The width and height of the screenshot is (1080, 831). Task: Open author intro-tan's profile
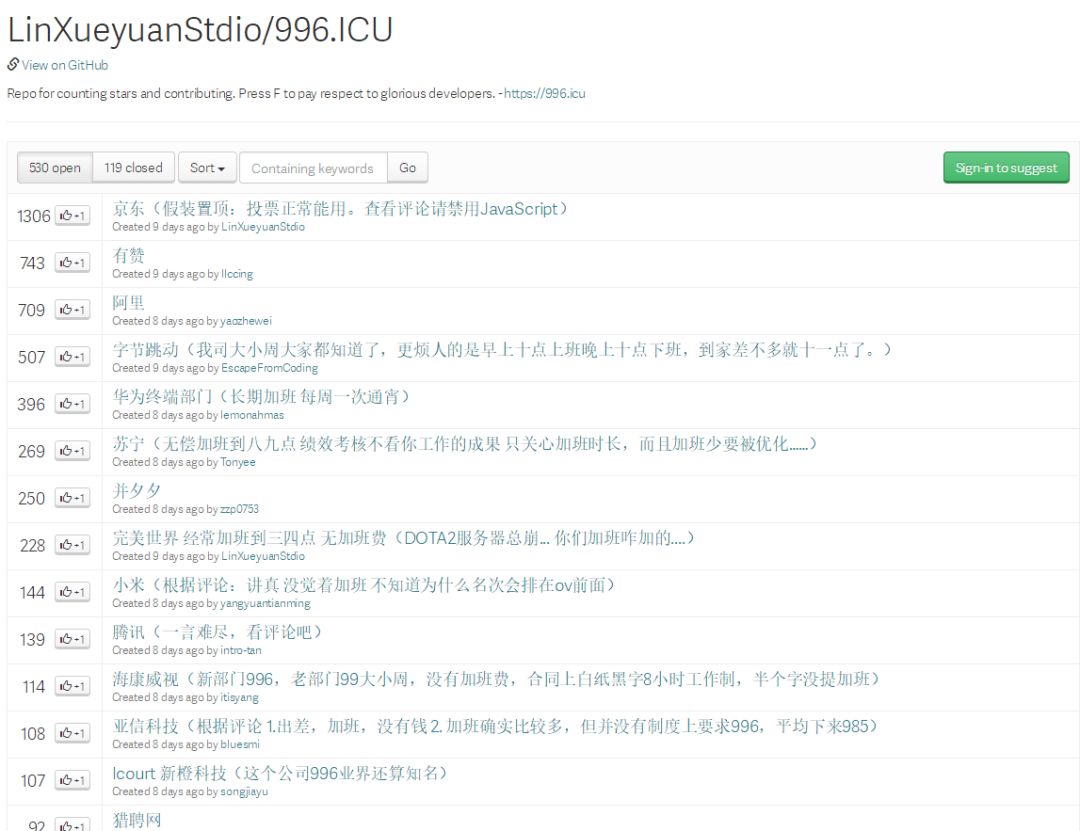(x=241, y=650)
